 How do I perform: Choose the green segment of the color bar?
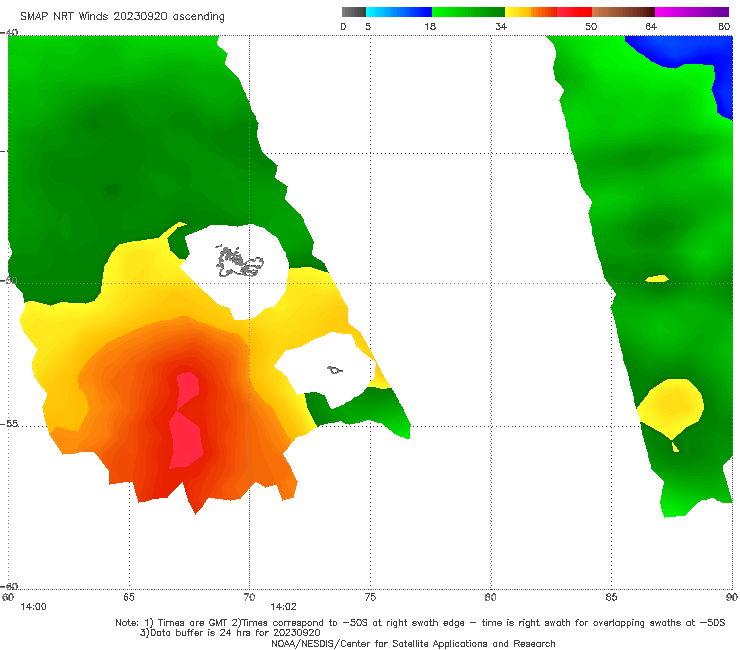468,12
